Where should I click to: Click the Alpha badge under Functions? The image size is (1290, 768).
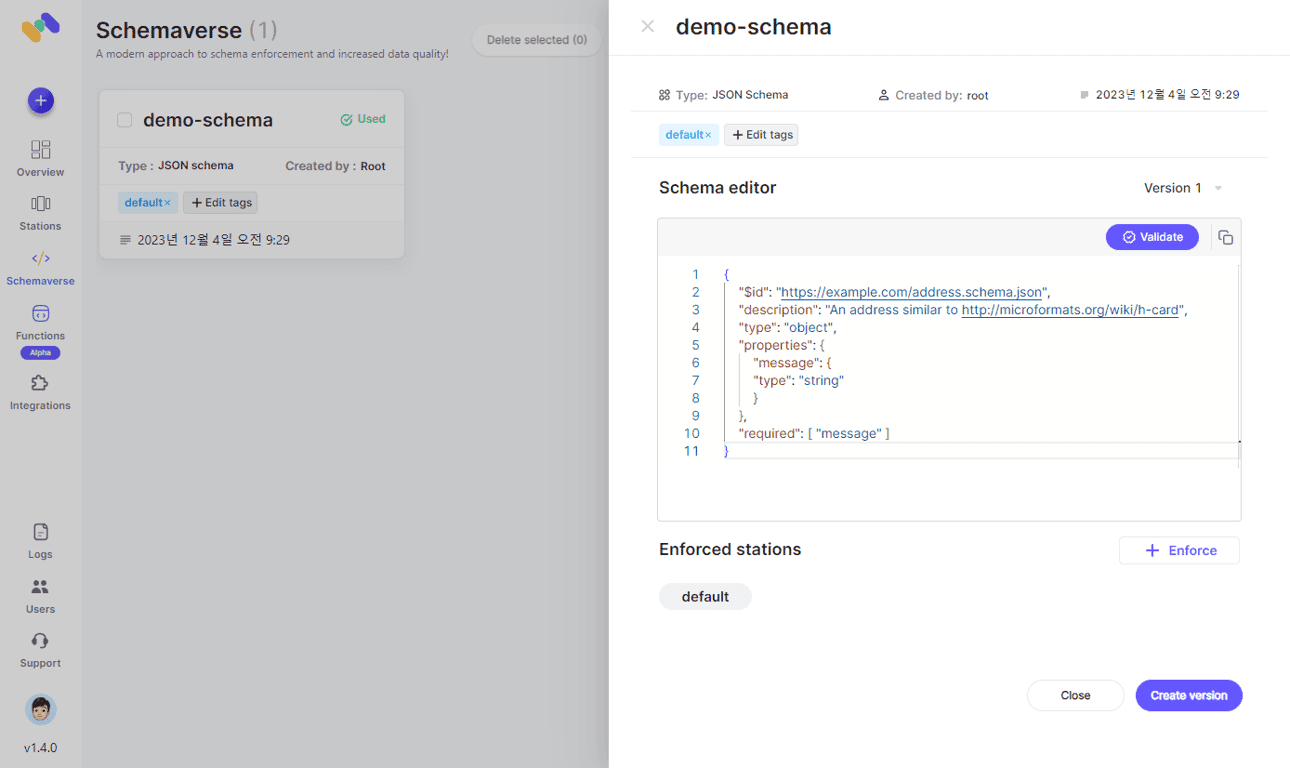pos(40,353)
